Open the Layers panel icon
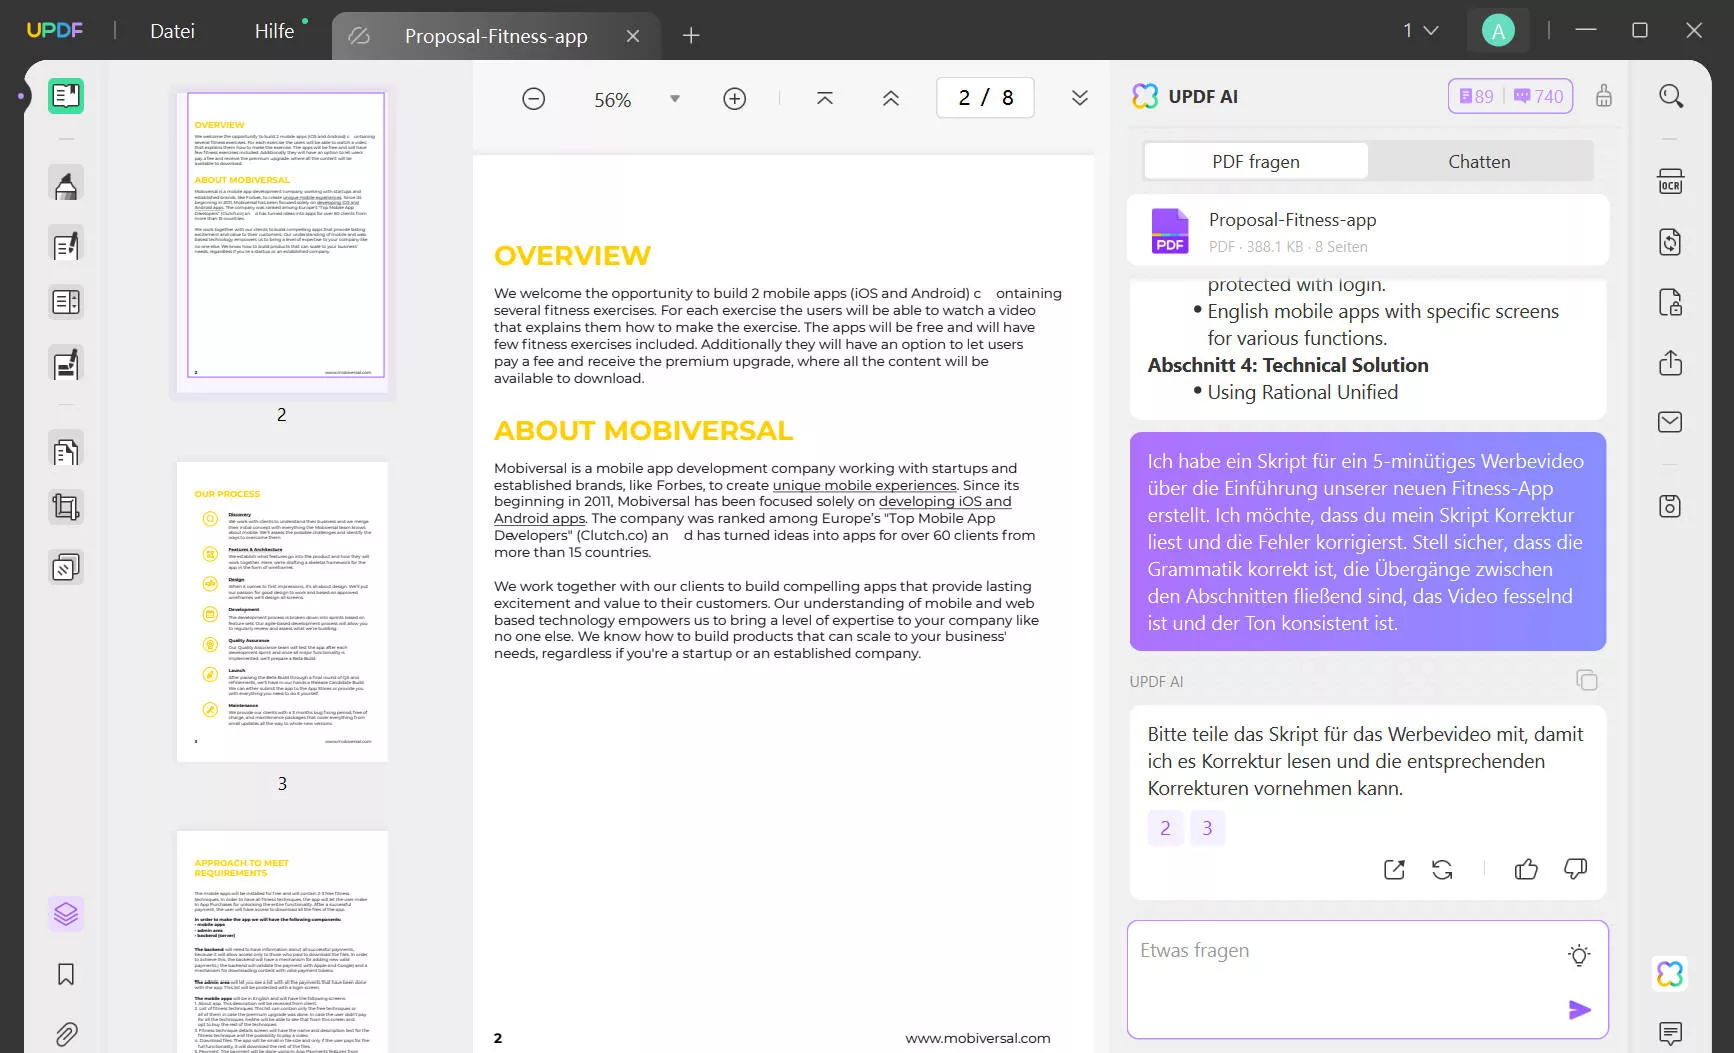The height and width of the screenshot is (1053, 1734). [66, 914]
